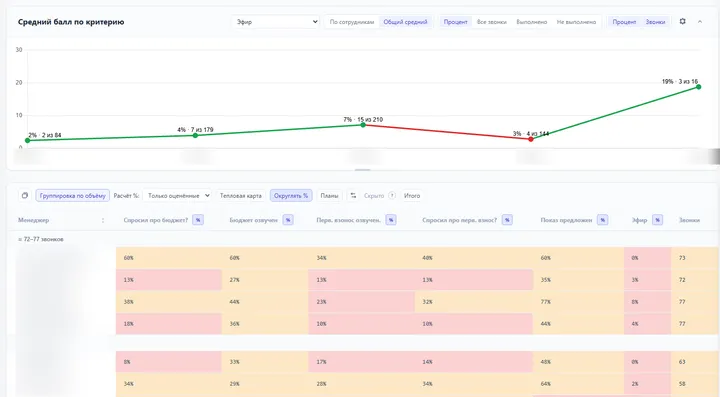Select Не выполнено filter
The height and width of the screenshot is (397, 720).
point(576,22)
